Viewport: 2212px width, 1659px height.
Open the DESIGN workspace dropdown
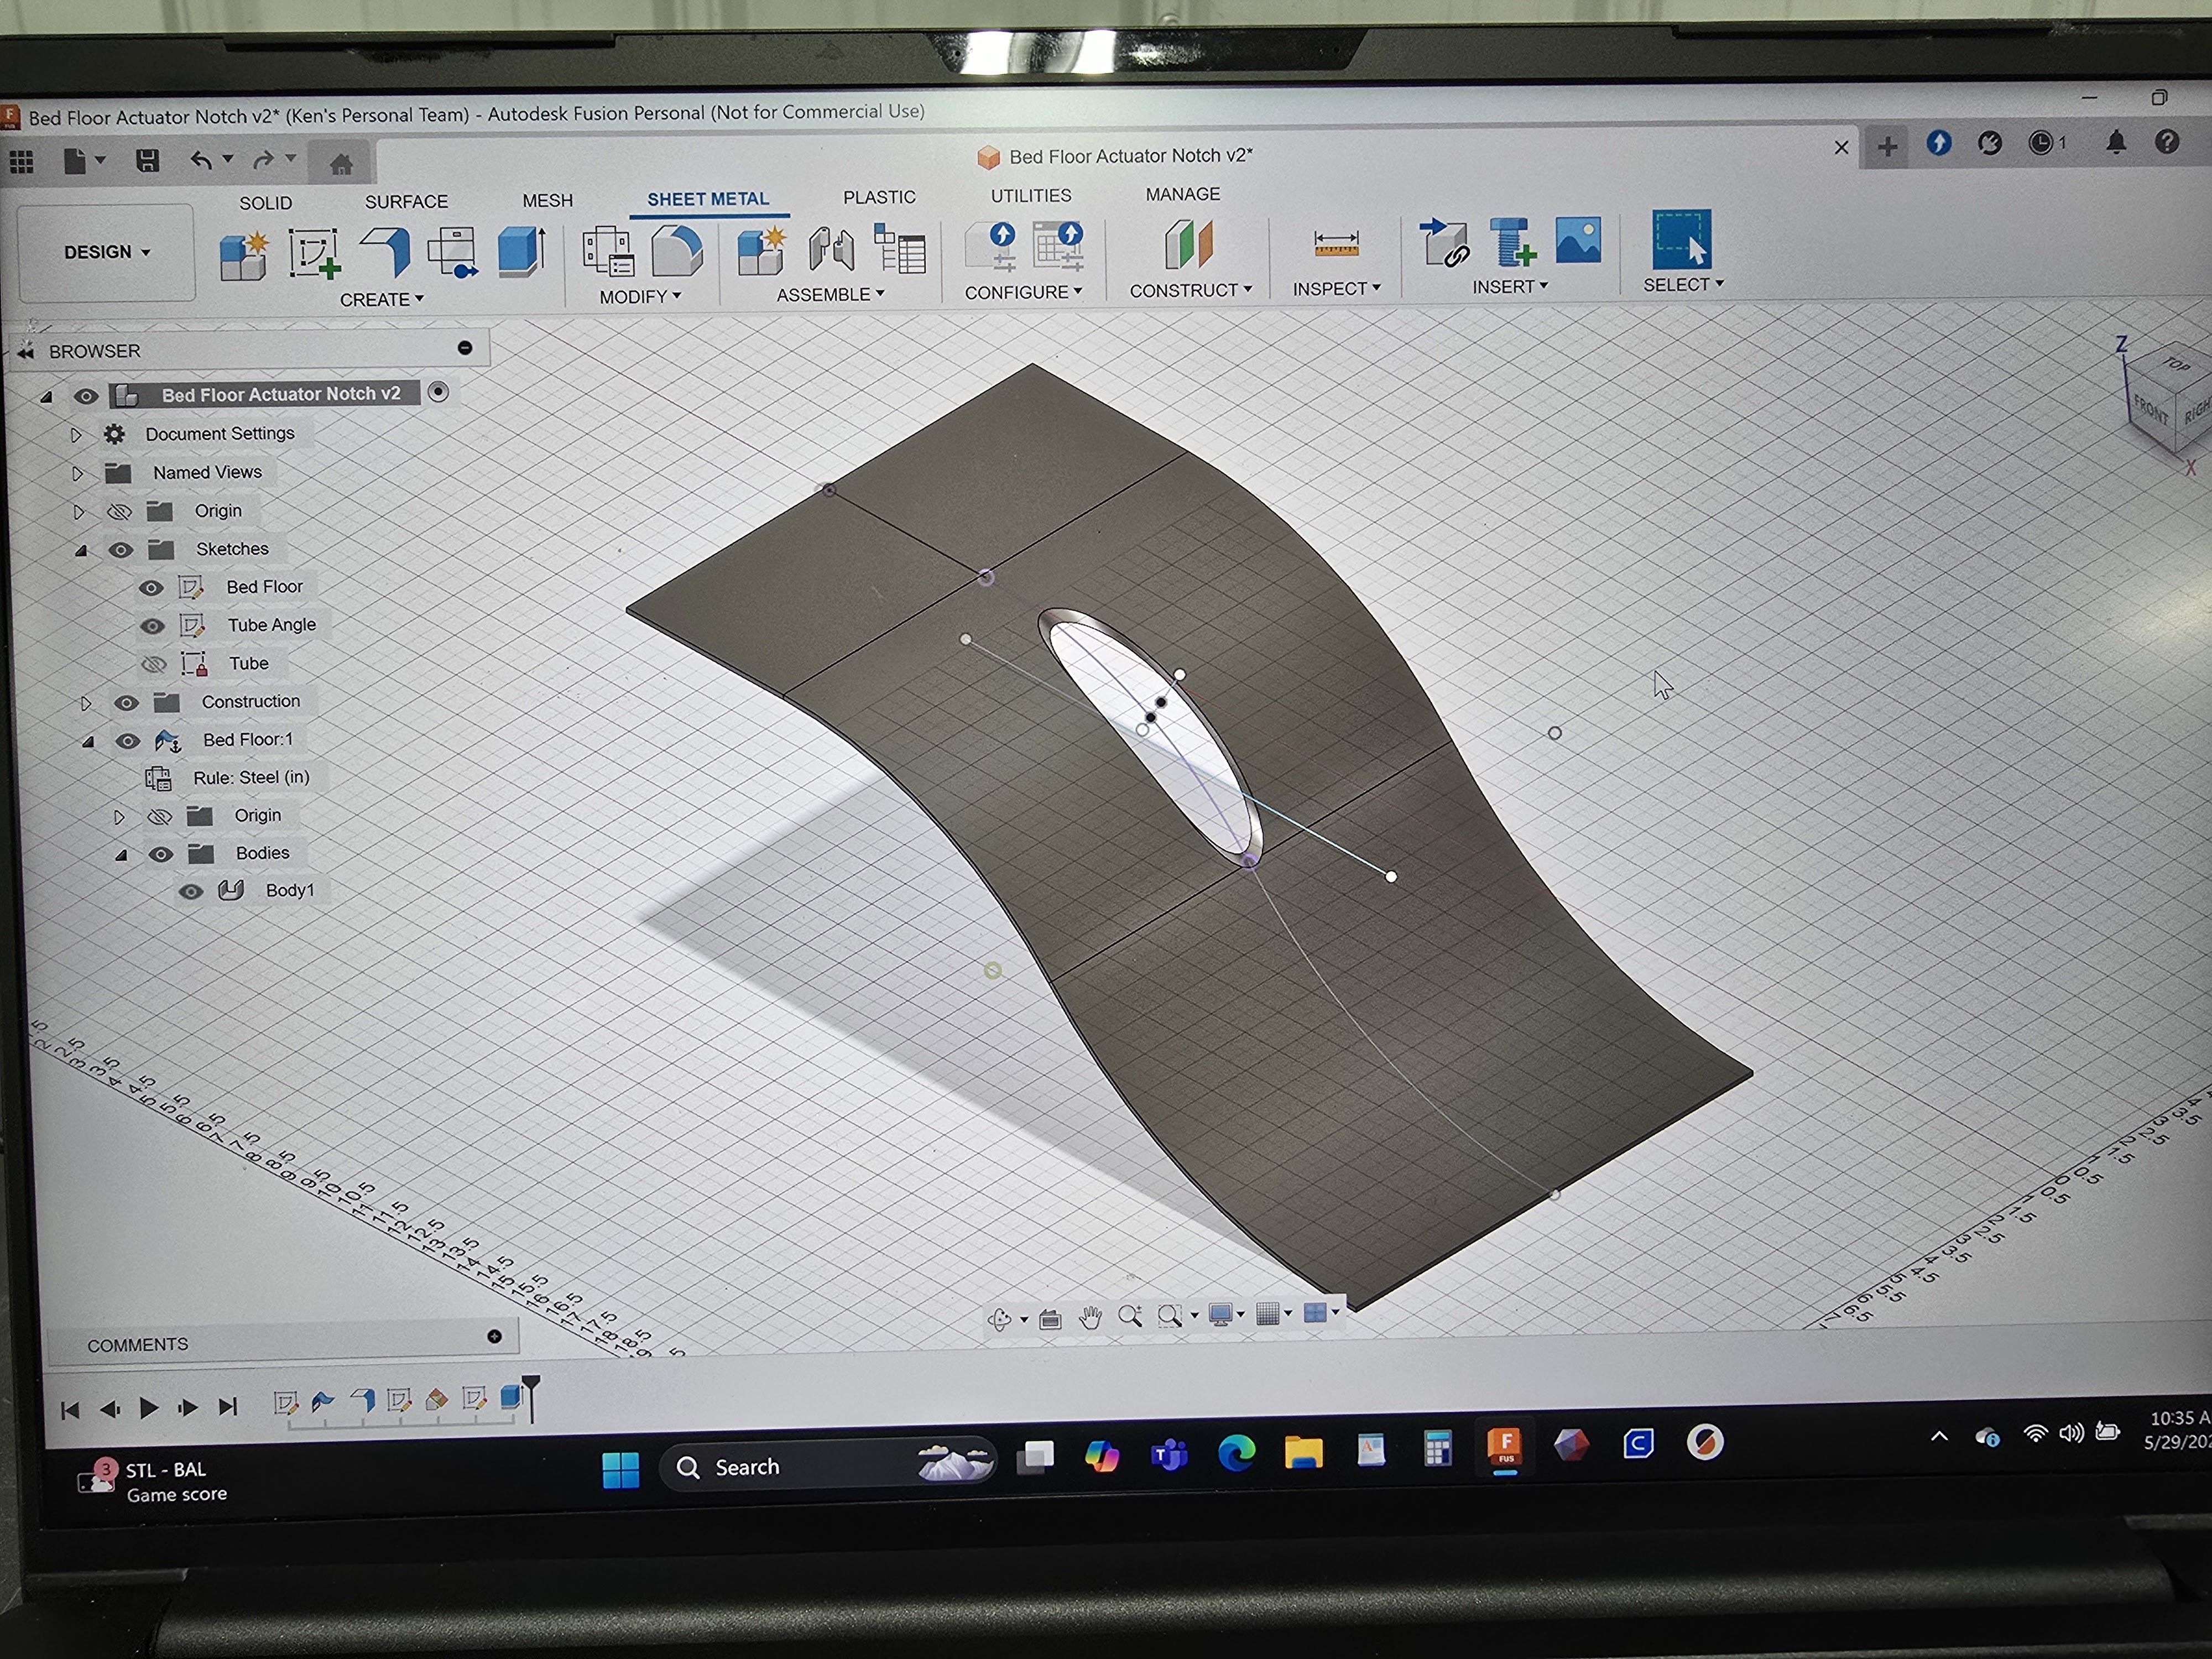tap(106, 252)
